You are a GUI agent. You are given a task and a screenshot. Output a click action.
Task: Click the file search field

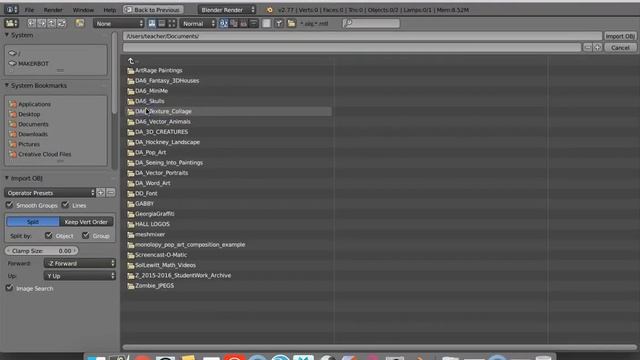coord(371,23)
